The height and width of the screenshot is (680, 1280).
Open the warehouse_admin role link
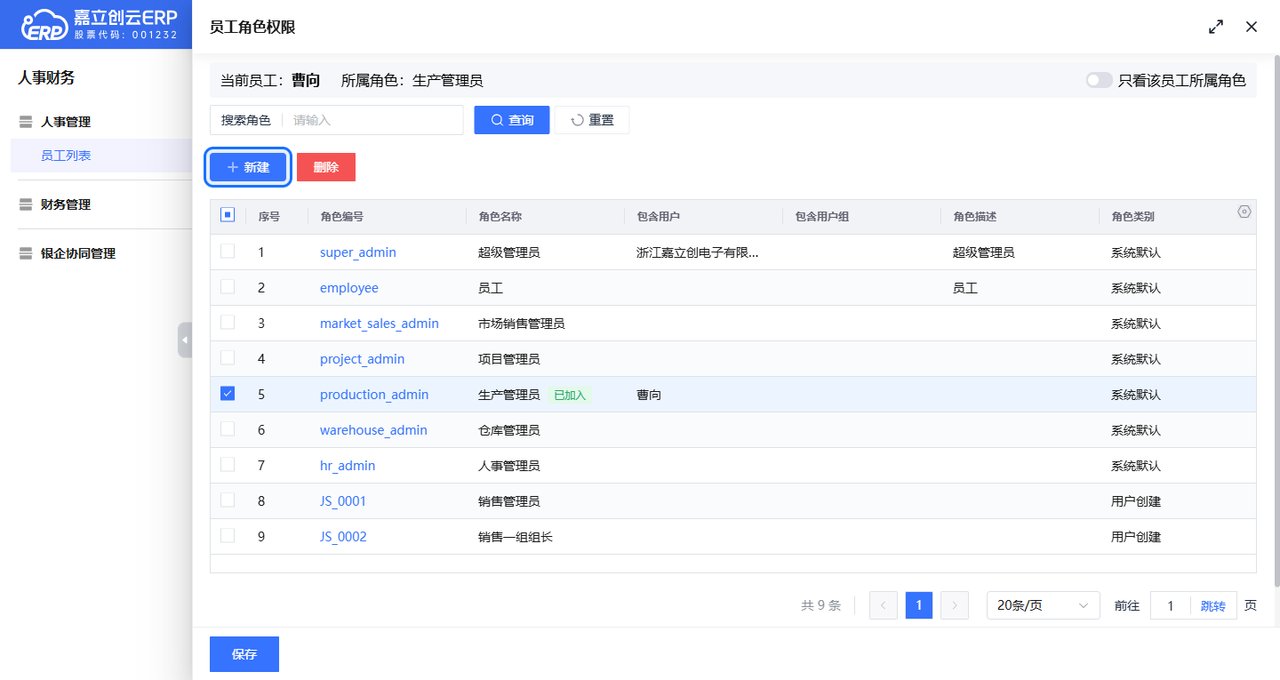point(373,430)
